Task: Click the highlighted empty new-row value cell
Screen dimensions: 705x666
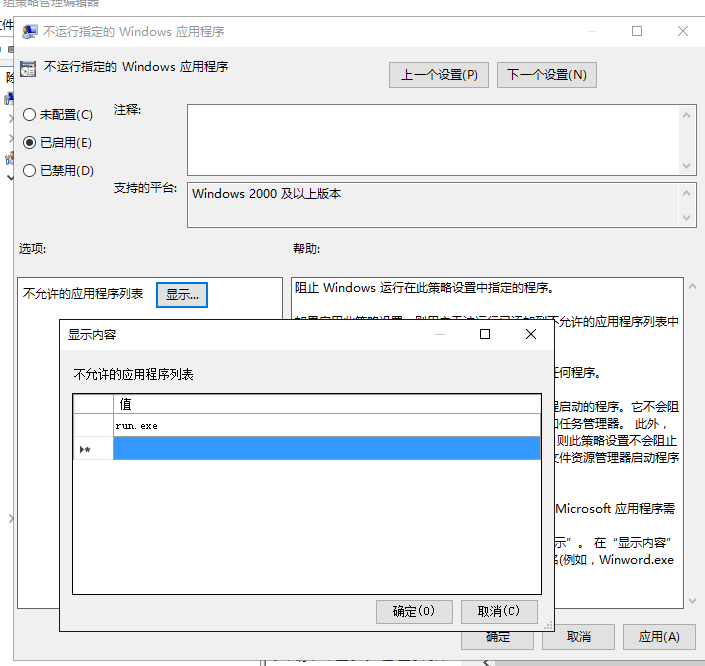Action: click(327, 448)
